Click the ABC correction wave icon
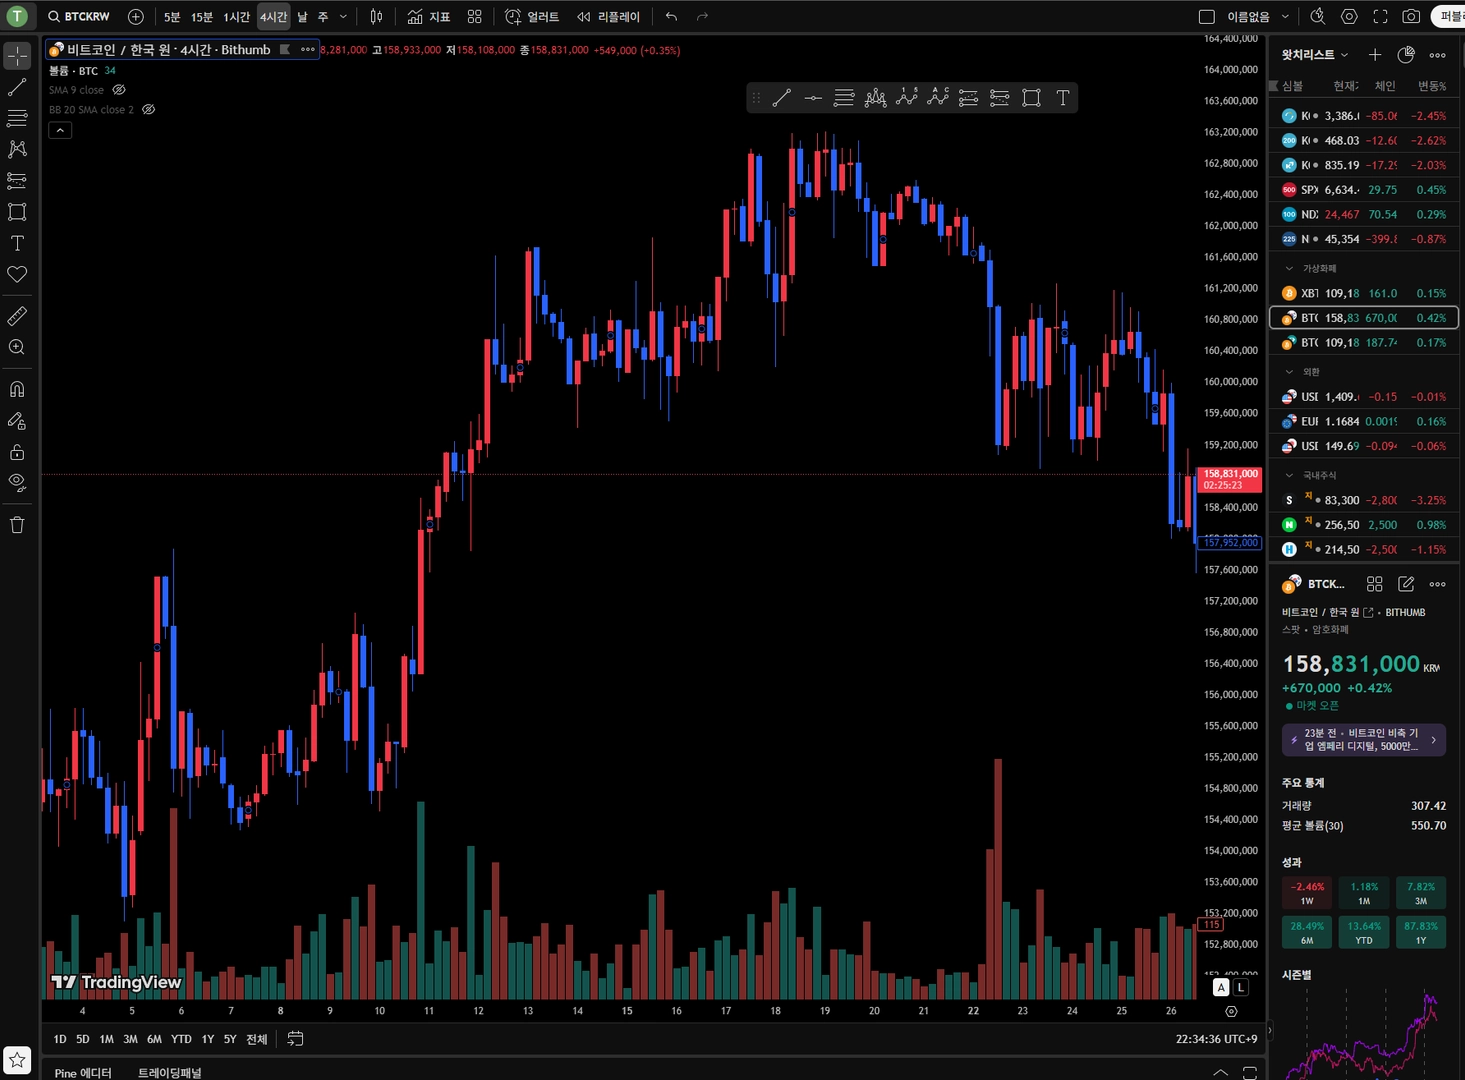The width and height of the screenshot is (1465, 1080). click(937, 98)
